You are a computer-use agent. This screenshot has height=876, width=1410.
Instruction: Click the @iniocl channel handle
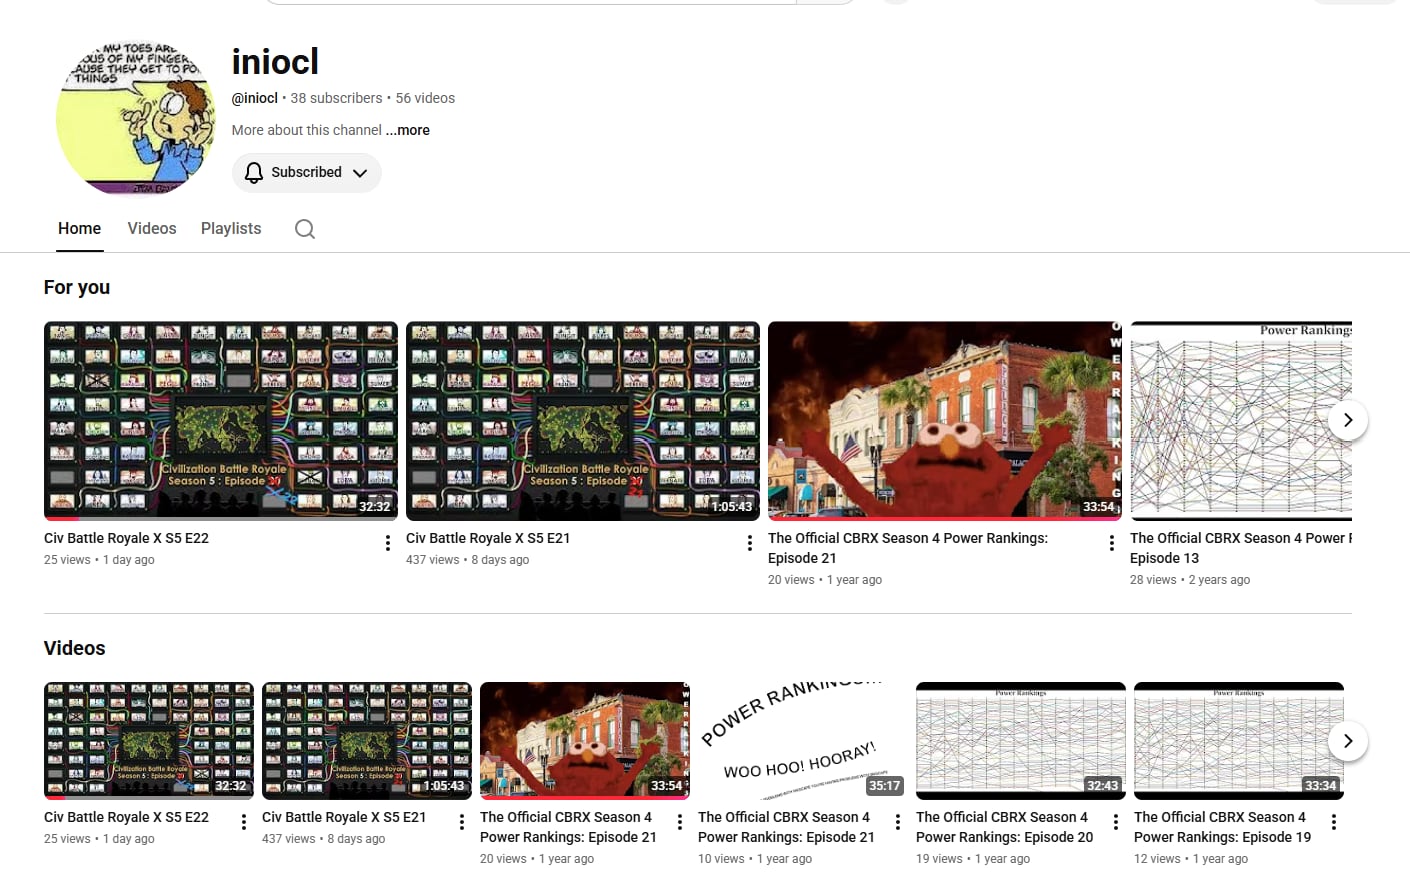click(255, 98)
